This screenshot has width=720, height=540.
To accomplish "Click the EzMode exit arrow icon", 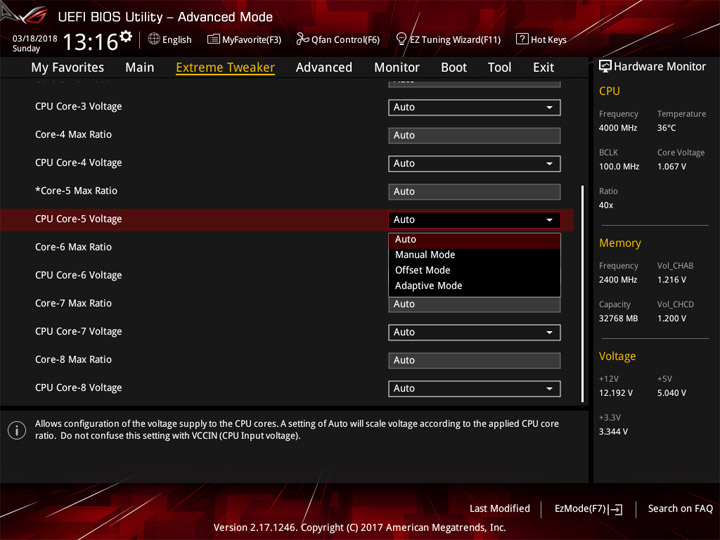I will [x=616, y=509].
